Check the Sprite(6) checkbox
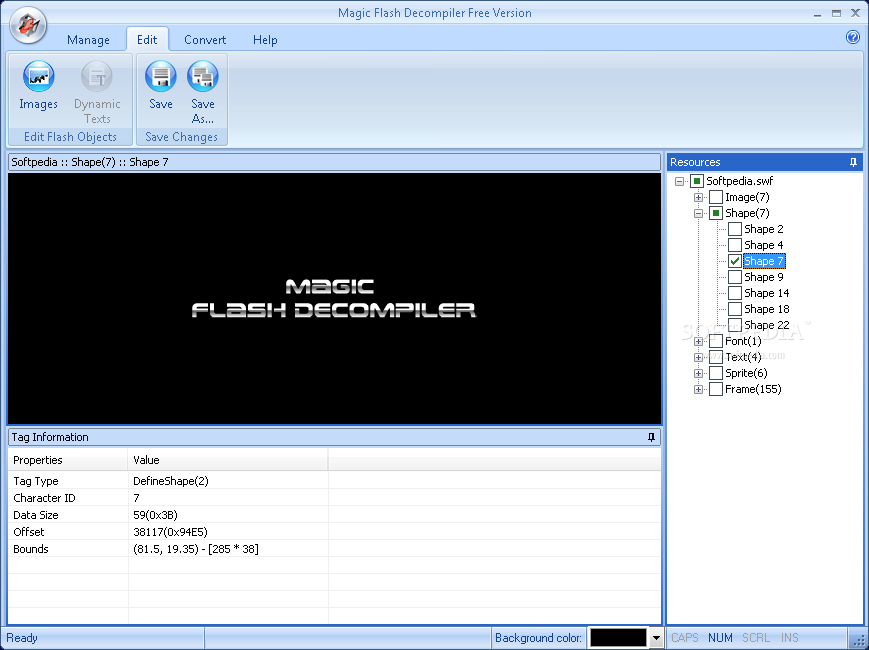This screenshot has width=869, height=650. pyautogui.click(x=716, y=373)
